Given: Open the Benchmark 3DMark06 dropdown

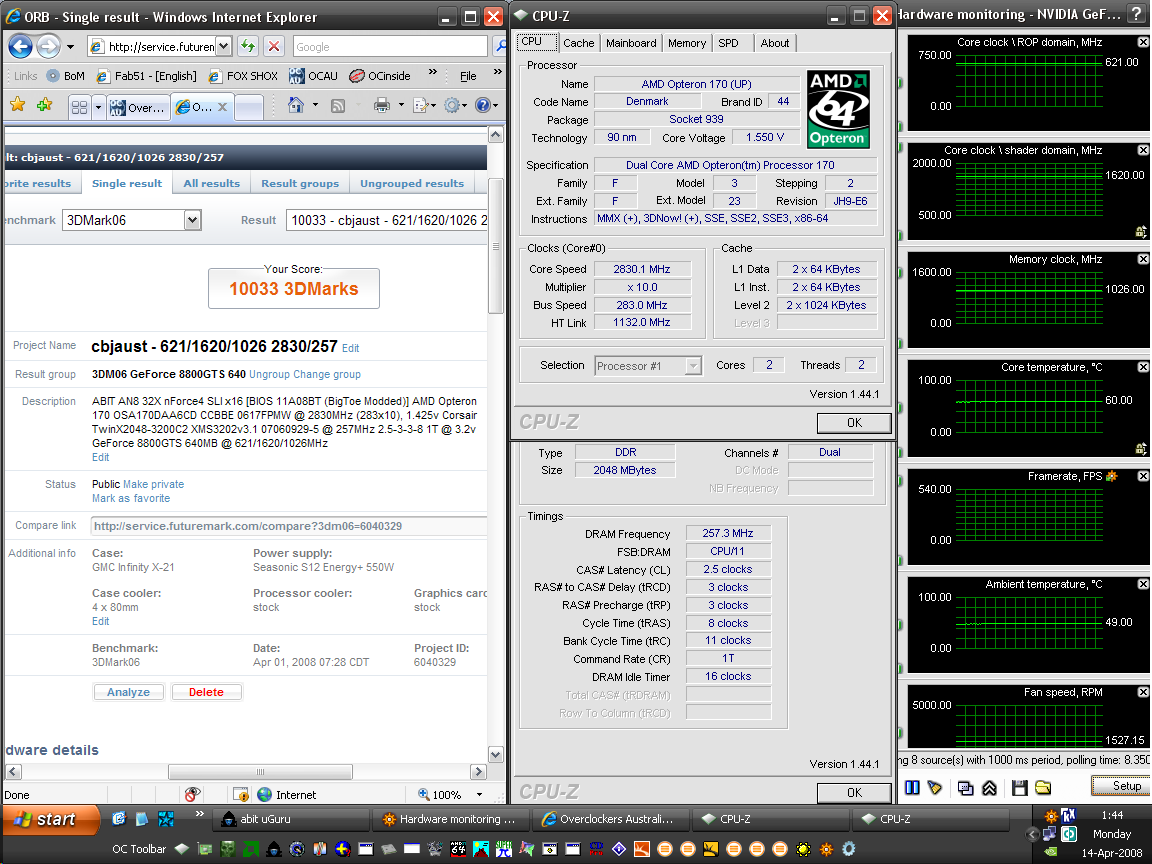Looking at the screenshot, I should point(192,220).
